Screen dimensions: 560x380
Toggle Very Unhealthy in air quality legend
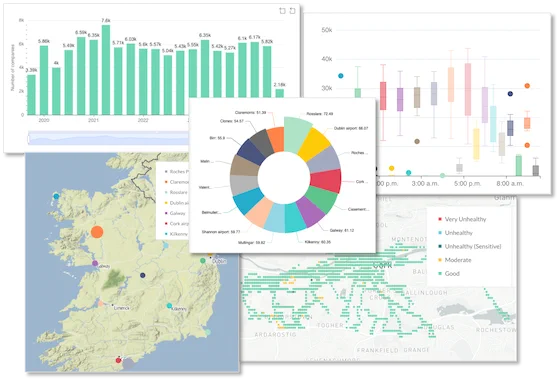tap(462, 219)
